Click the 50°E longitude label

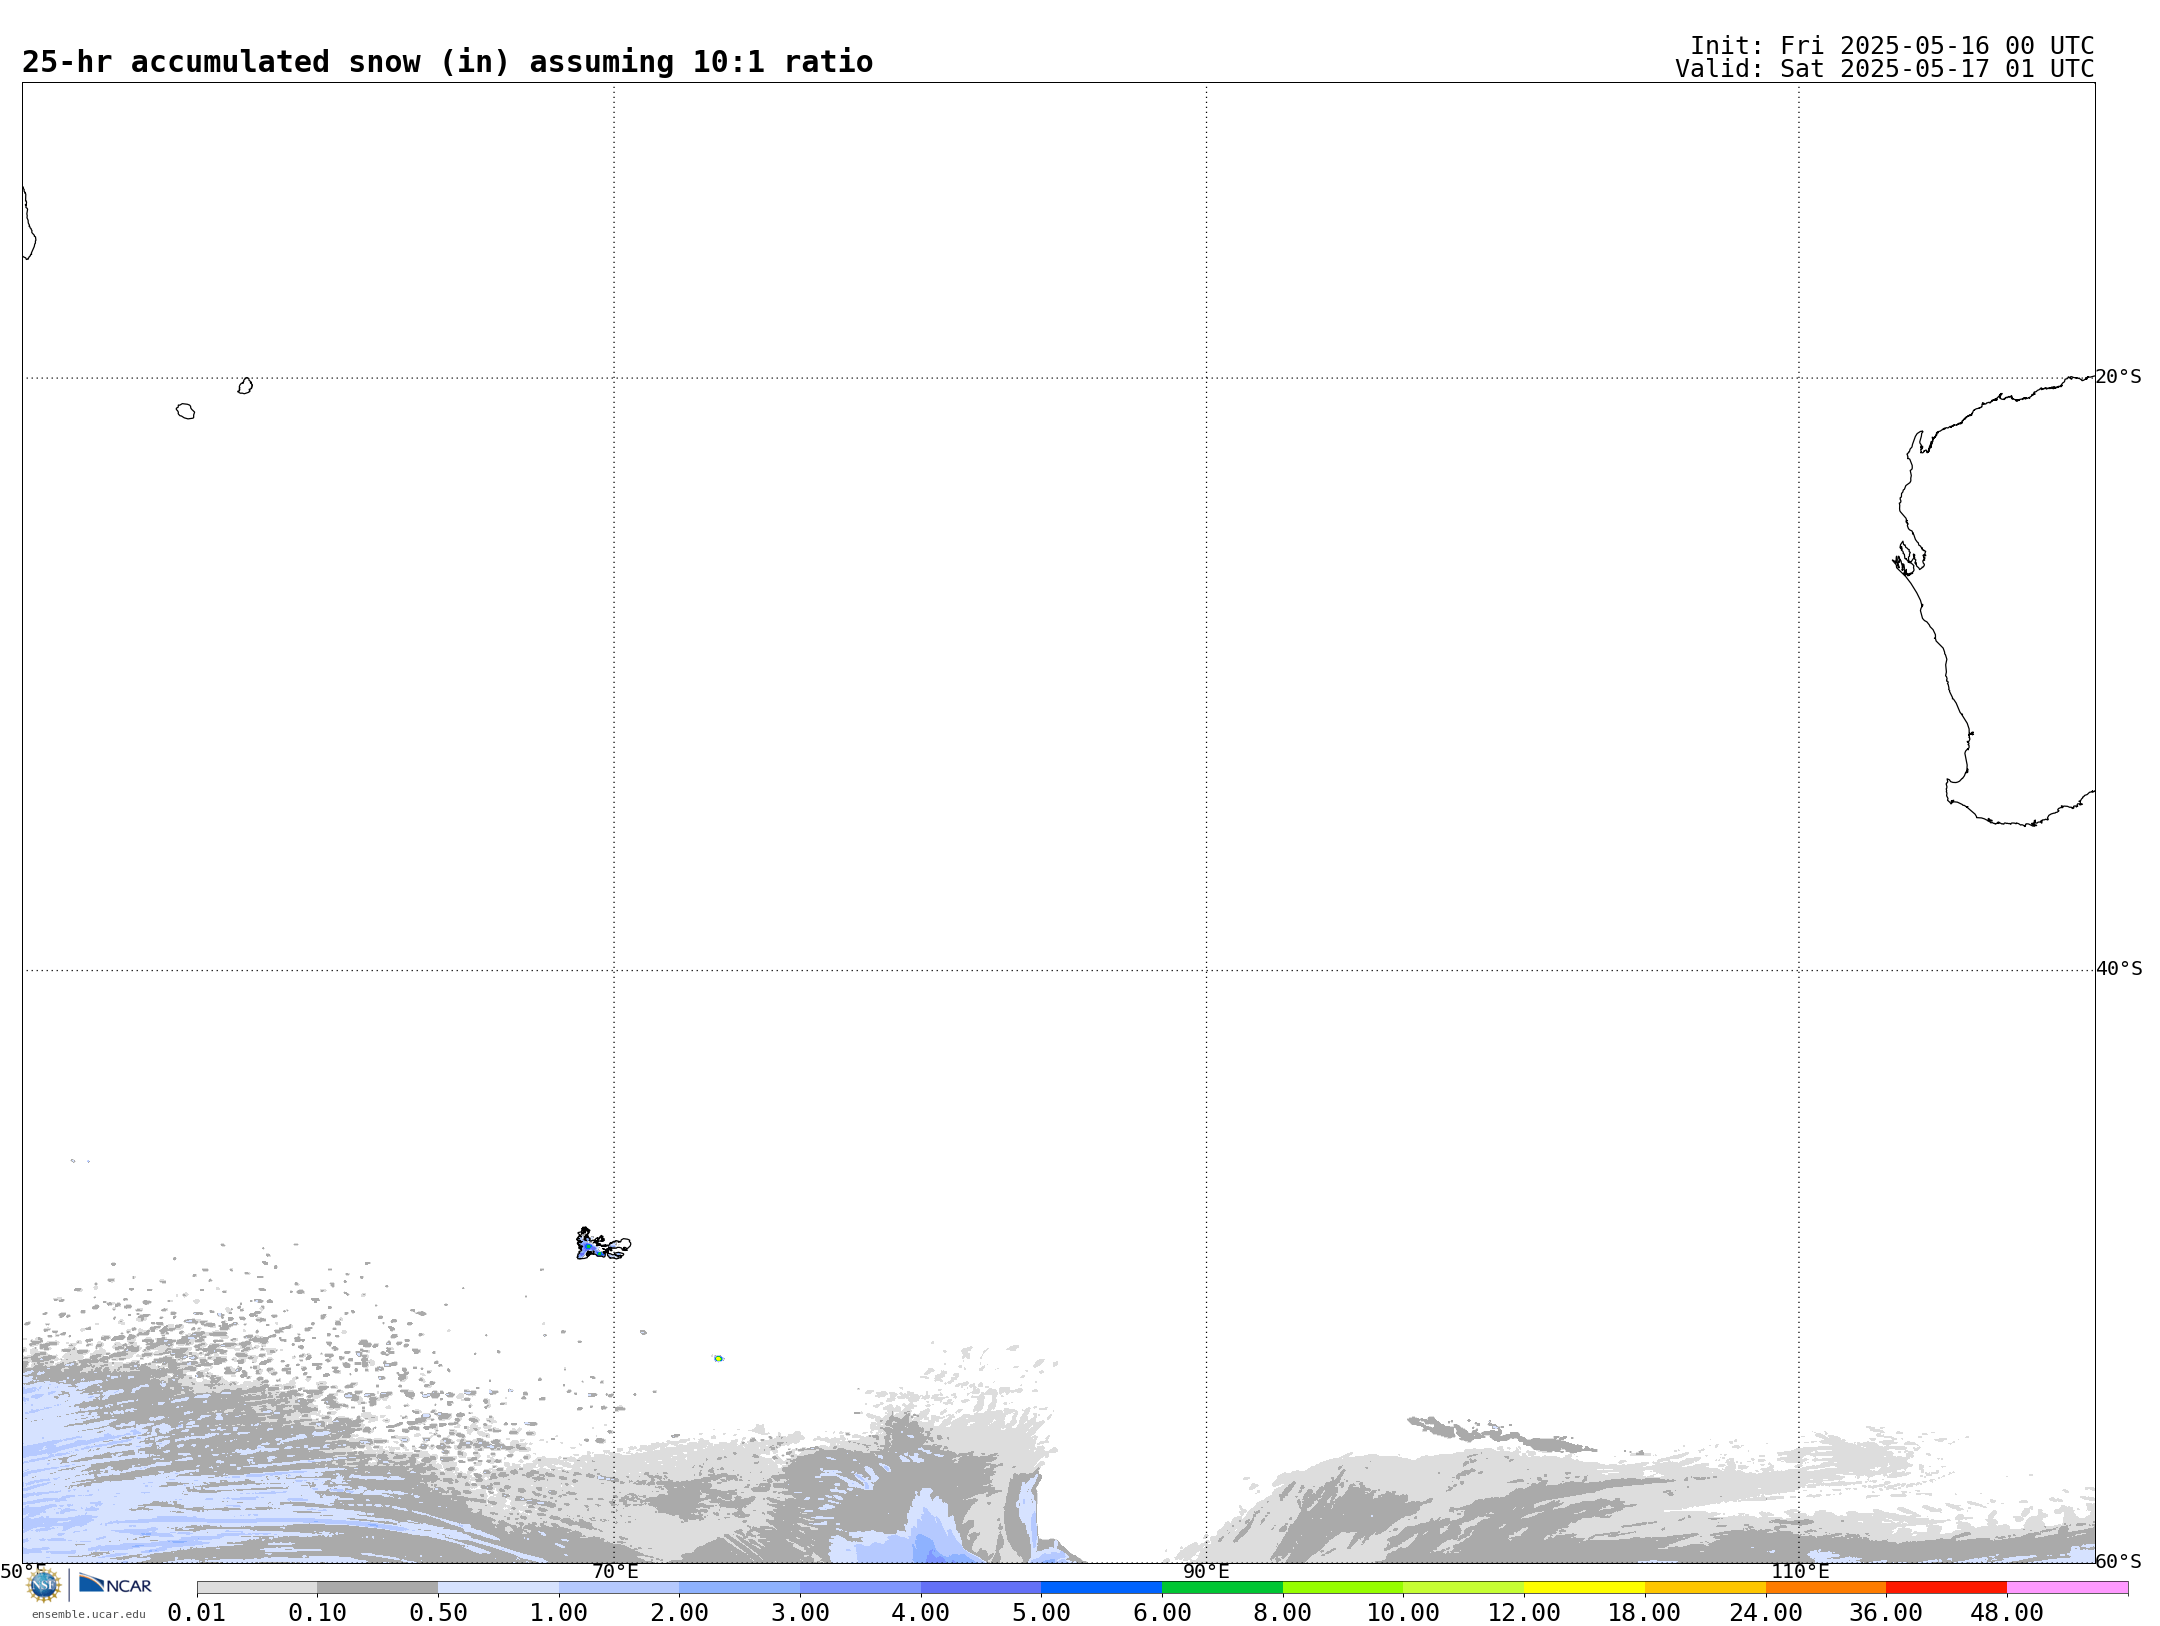pos(22,1571)
